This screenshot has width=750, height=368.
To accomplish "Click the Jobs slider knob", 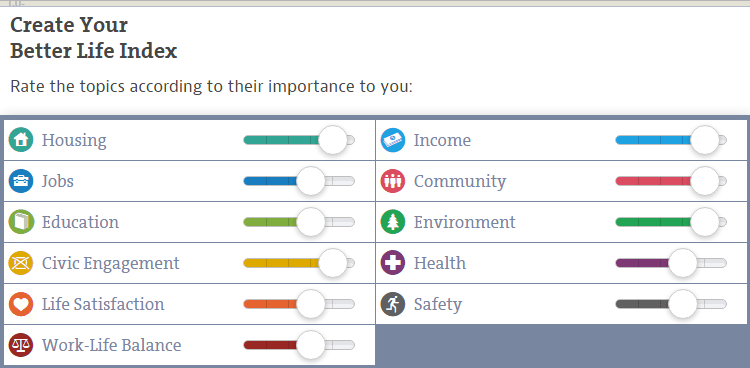I will [x=311, y=181].
